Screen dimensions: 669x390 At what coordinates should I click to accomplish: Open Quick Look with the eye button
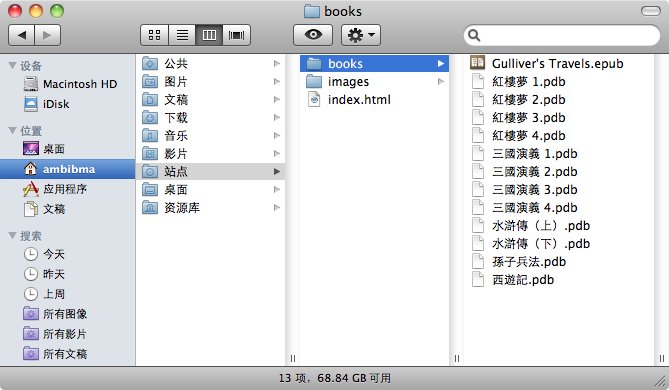click(x=313, y=35)
